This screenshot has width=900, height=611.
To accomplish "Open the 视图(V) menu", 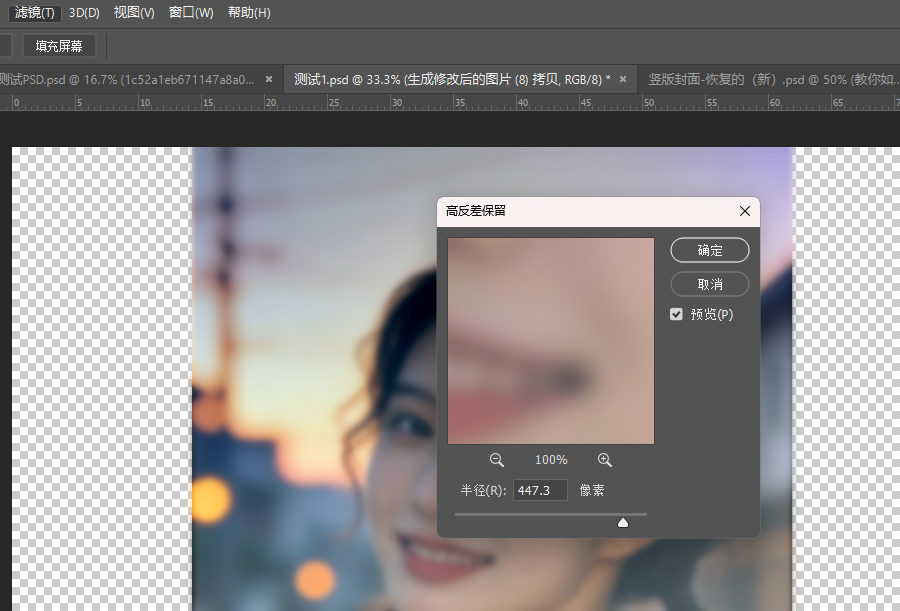I will point(134,13).
